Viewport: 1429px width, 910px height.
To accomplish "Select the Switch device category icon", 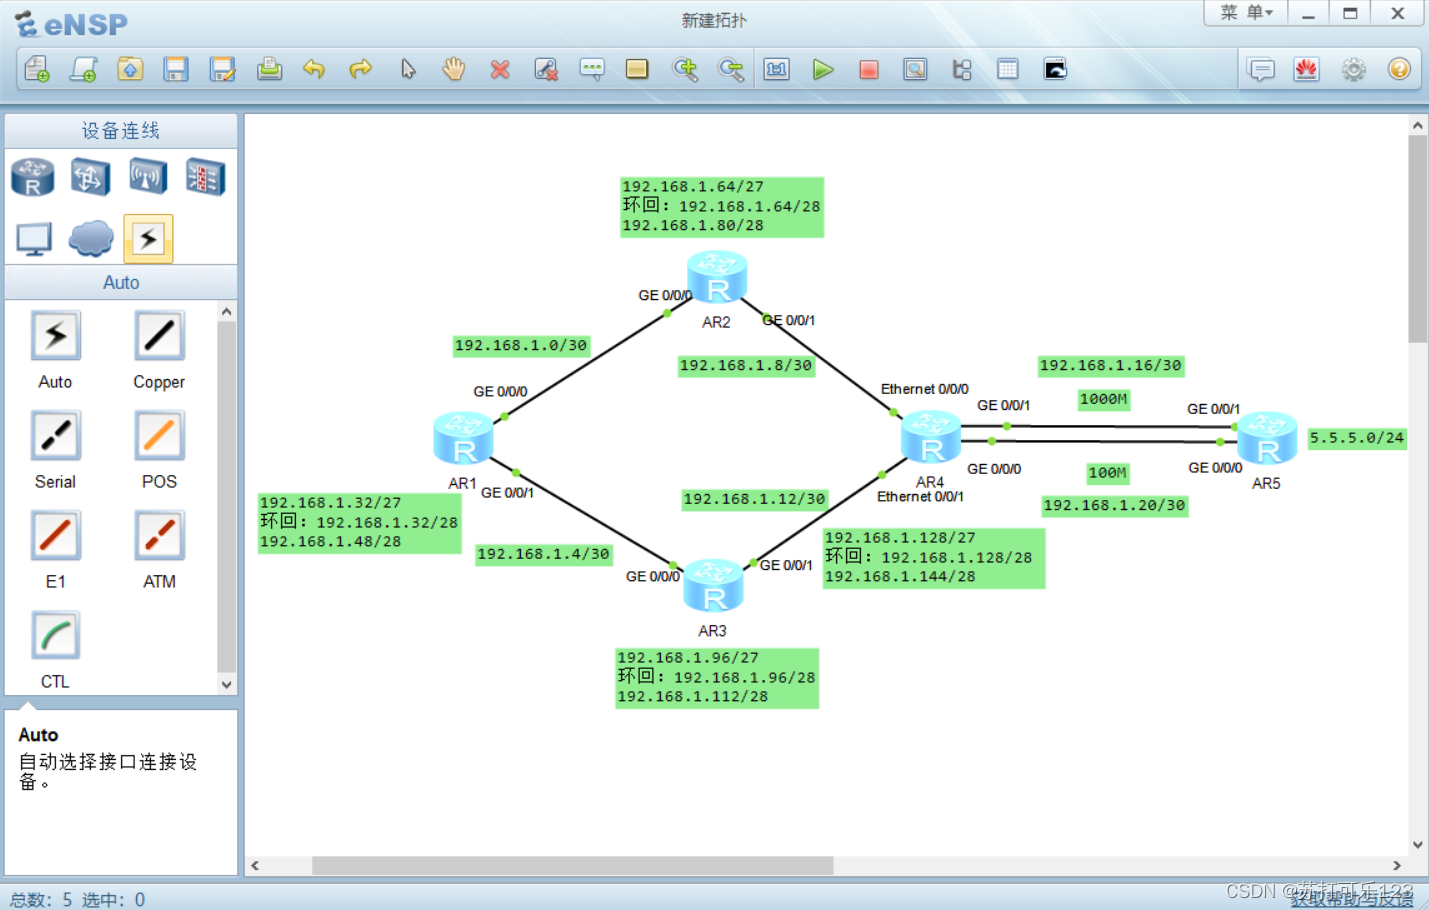I will coord(90,178).
